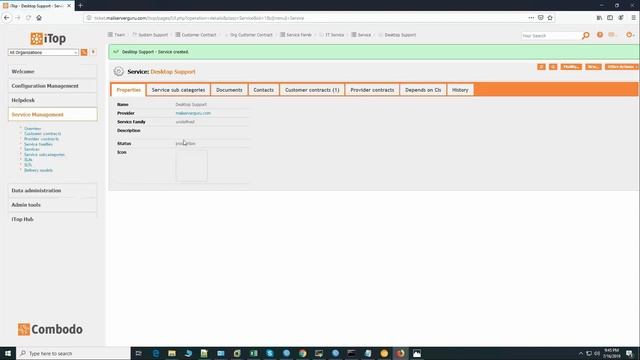Open the Welcome menu
The image size is (640, 360).
point(52,71)
